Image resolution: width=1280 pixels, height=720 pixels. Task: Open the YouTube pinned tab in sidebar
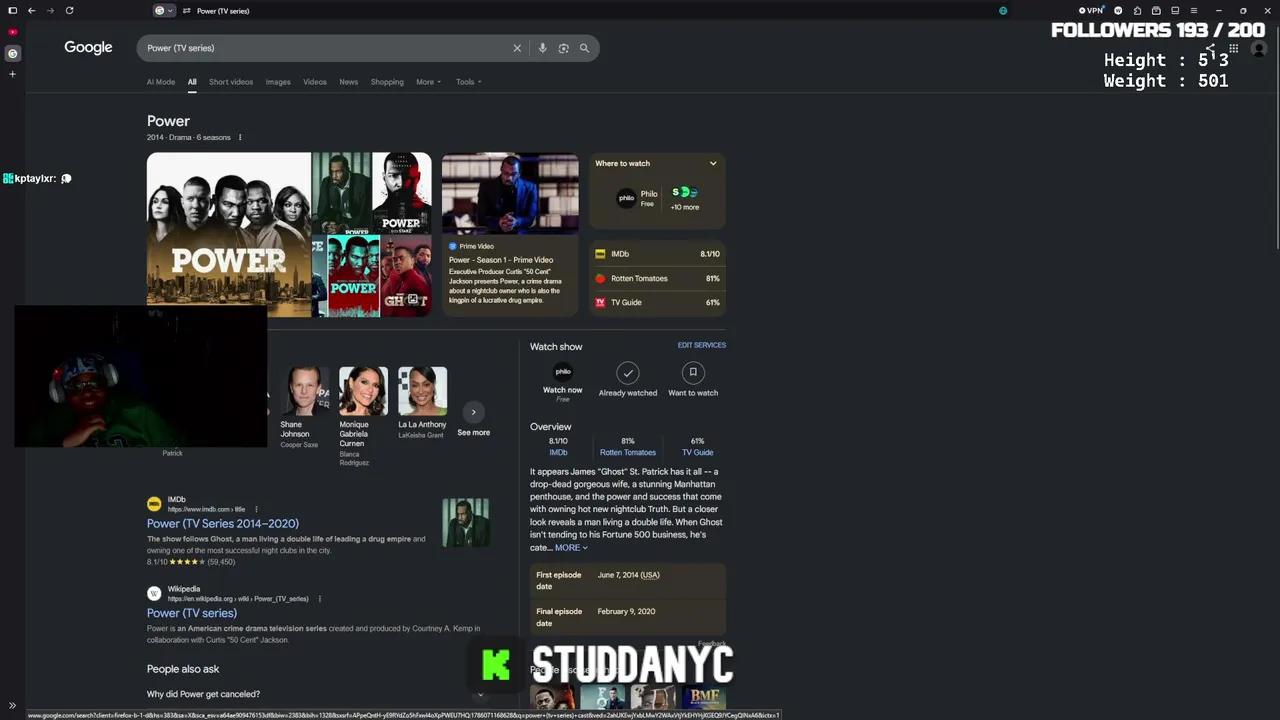point(12,32)
